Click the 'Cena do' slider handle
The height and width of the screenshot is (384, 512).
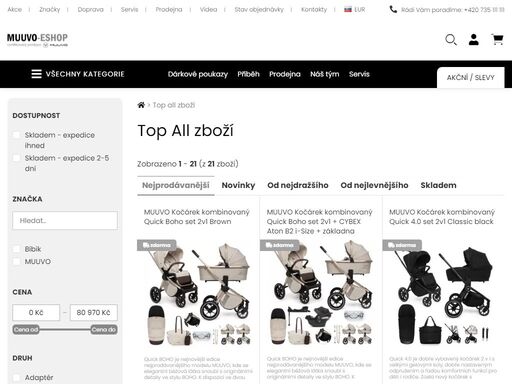pos(104,330)
